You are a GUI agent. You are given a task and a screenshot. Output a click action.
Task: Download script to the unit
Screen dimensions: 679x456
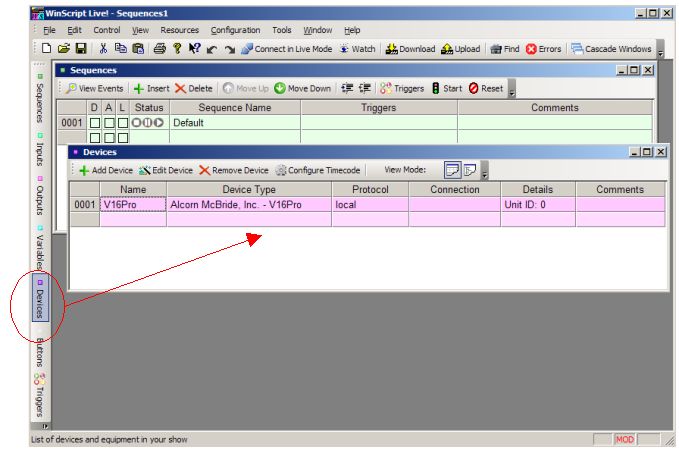pos(411,49)
